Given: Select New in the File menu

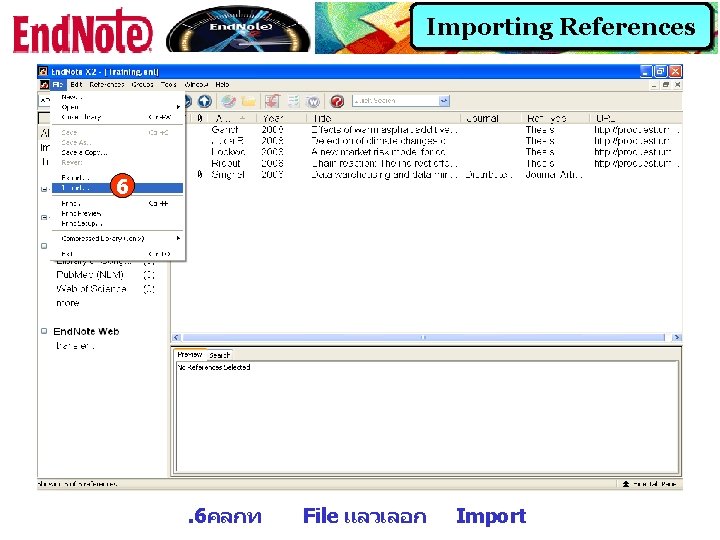Looking at the screenshot, I should coord(117,97).
